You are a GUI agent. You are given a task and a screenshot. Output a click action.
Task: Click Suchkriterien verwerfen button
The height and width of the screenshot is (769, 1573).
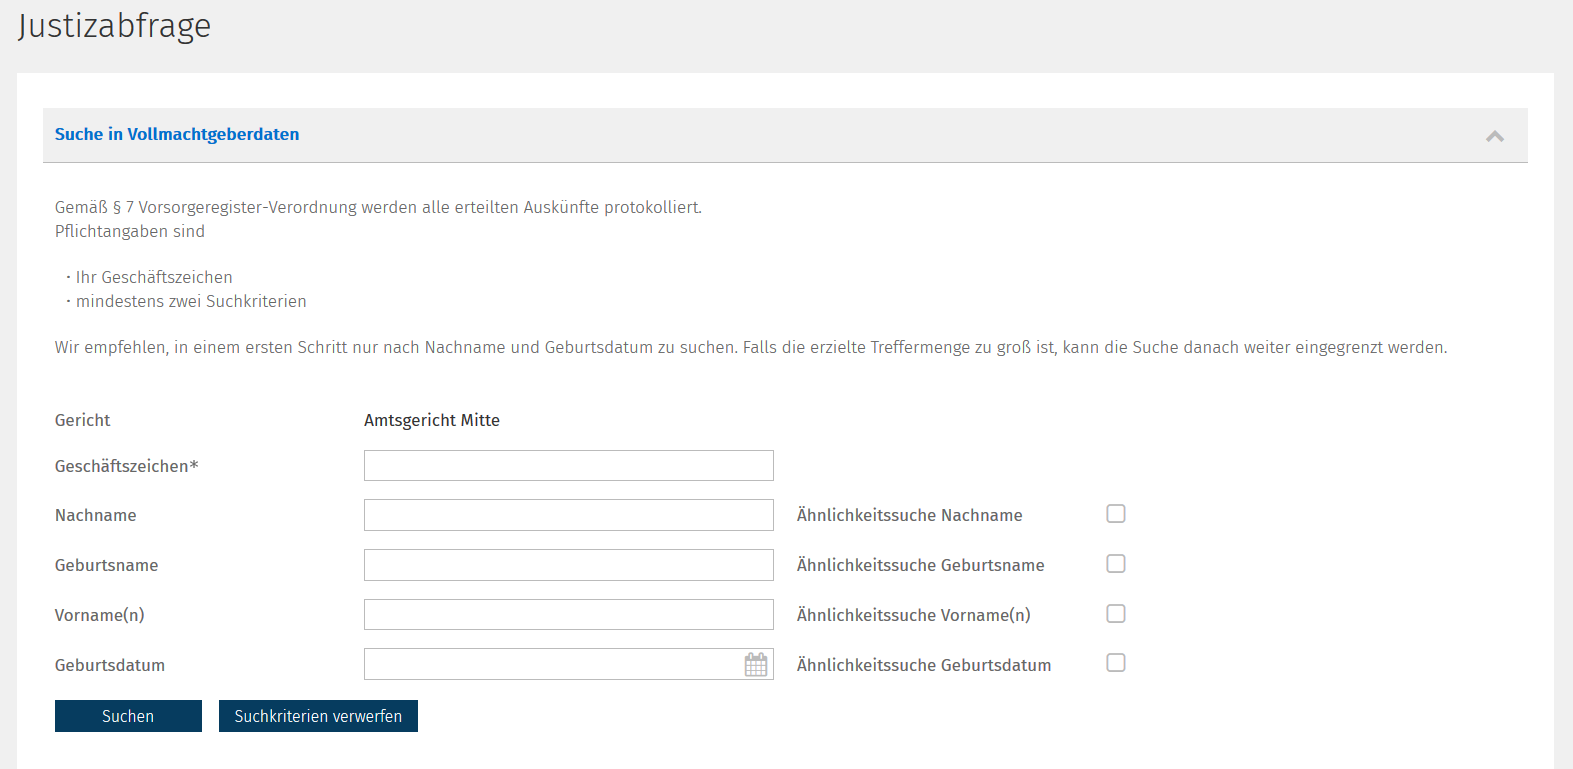tap(318, 716)
